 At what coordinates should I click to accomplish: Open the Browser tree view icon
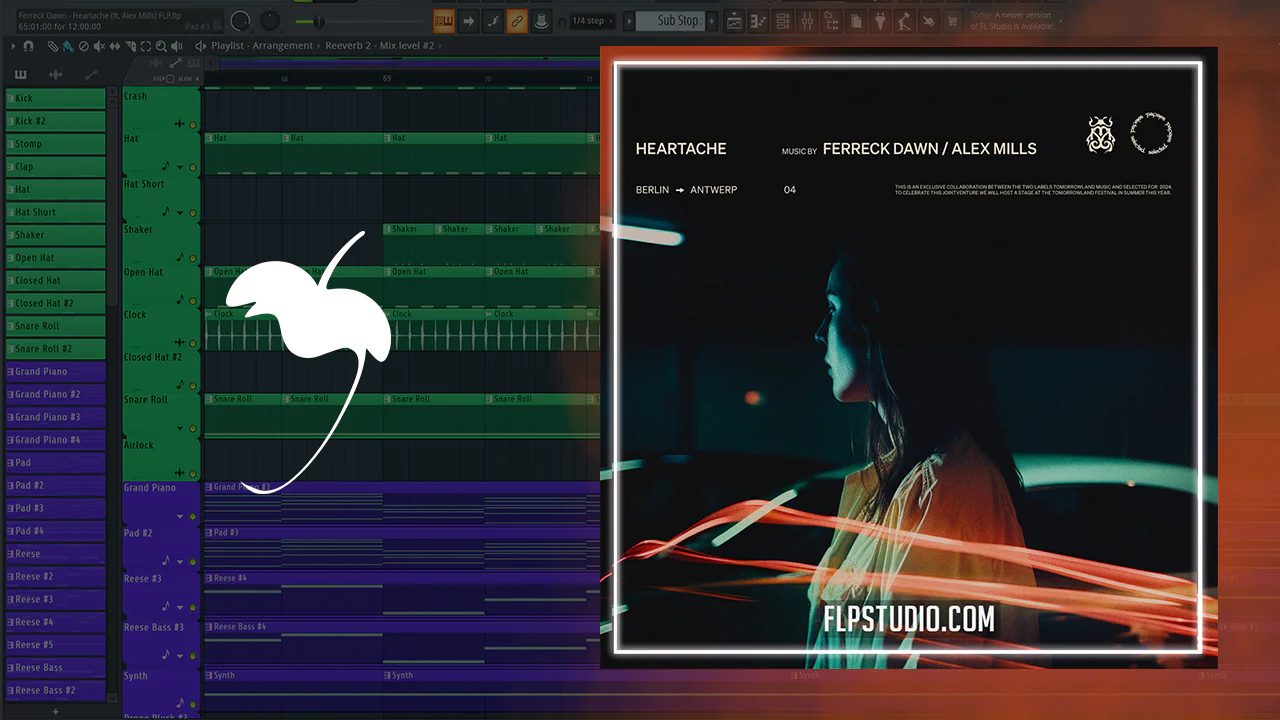click(832, 20)
